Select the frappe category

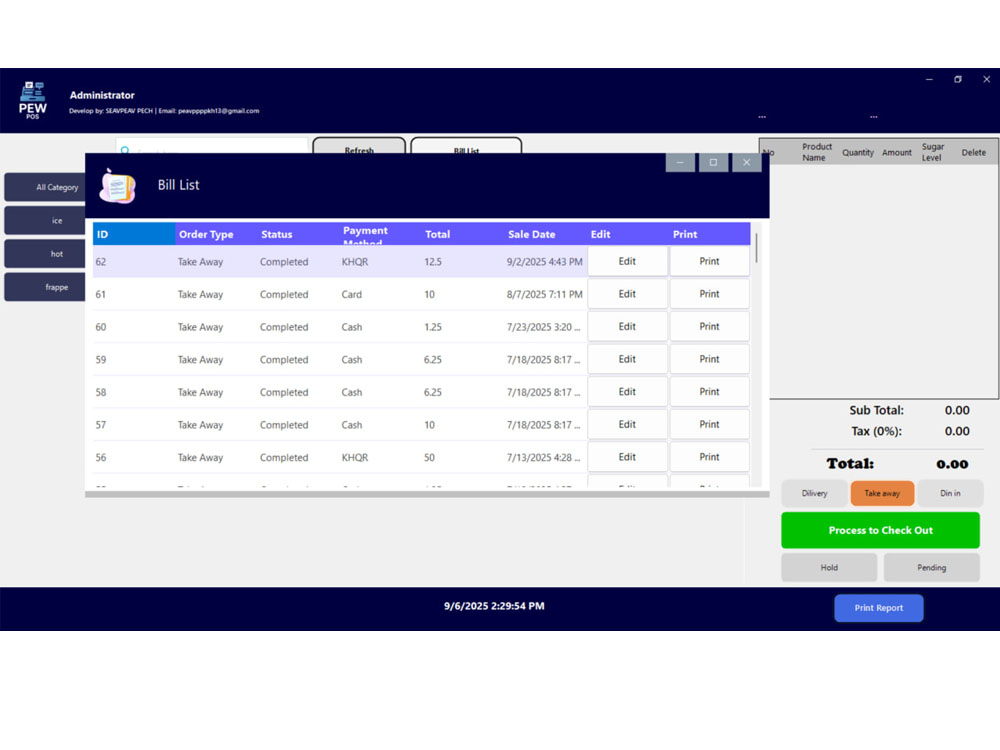(45, 287)
